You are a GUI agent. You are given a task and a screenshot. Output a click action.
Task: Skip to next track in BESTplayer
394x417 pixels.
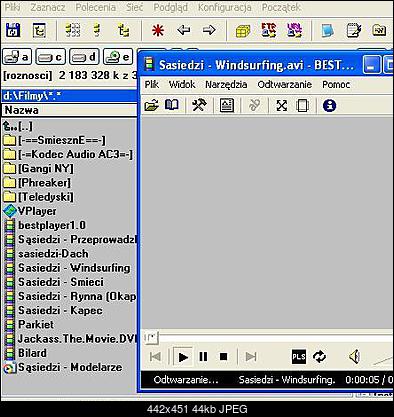point(251,357)
